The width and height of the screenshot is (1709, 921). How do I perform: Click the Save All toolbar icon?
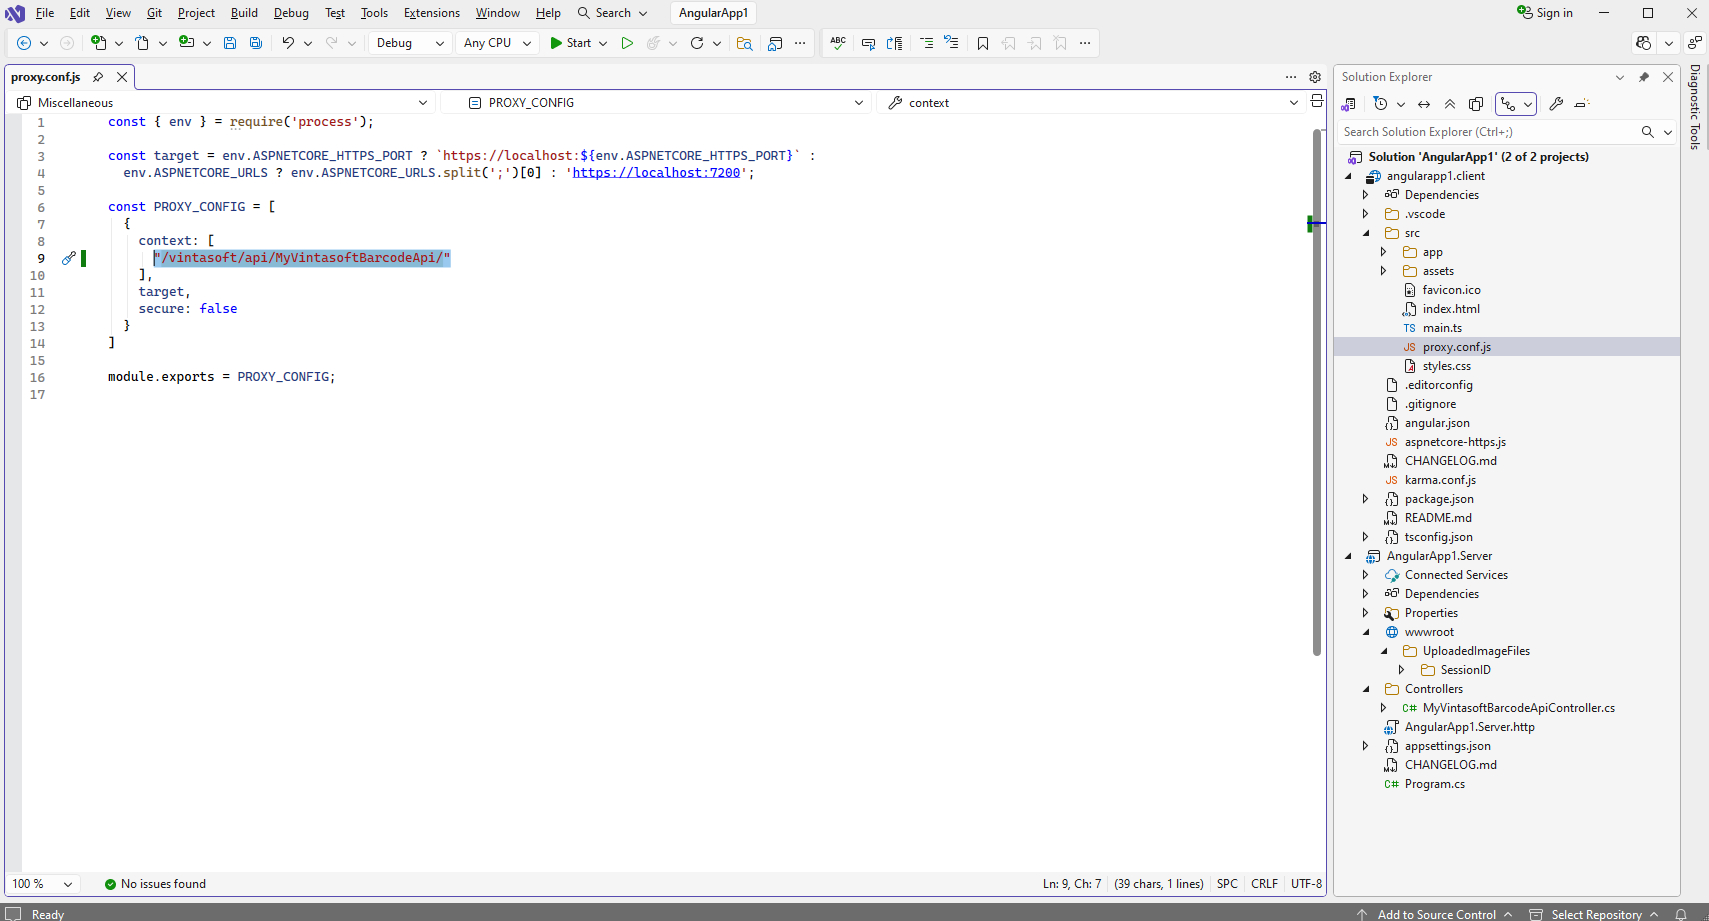tap(256, 43)
